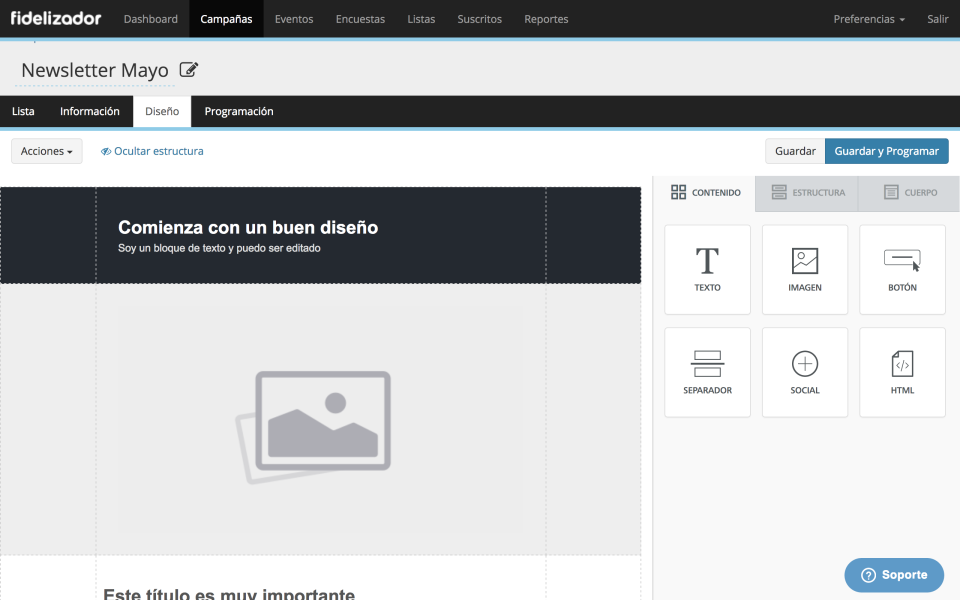The height and width of the screenshot is (600, 960).
Task: Click the edit icon beside Newsletter Mayo
Action: [x=189, y=70]
